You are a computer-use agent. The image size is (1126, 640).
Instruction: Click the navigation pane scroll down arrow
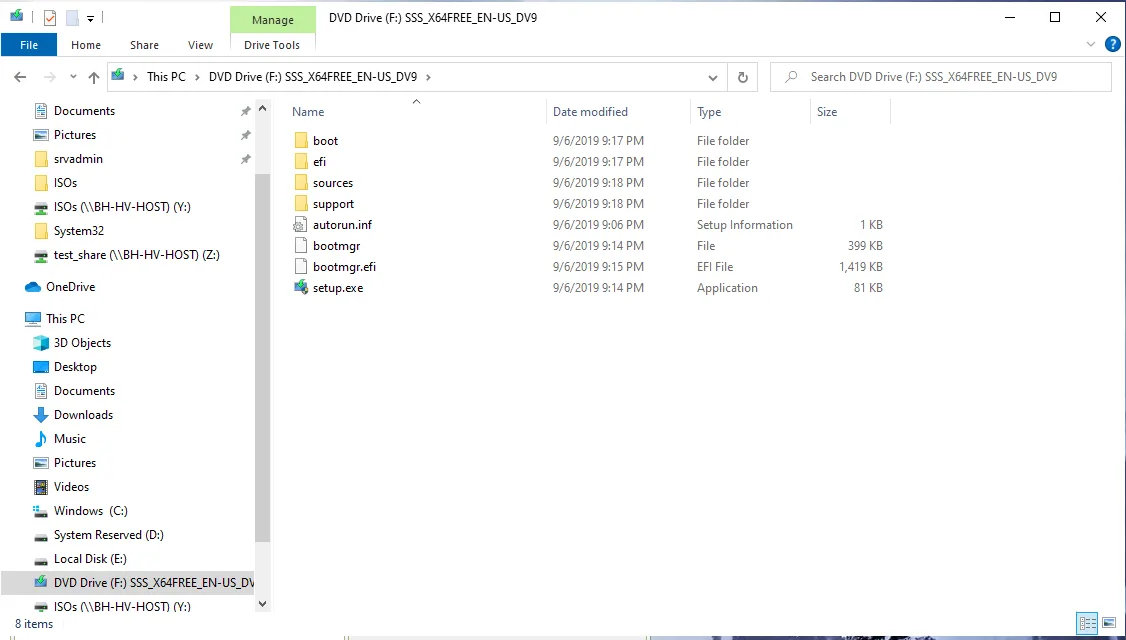tap(262, 604)
